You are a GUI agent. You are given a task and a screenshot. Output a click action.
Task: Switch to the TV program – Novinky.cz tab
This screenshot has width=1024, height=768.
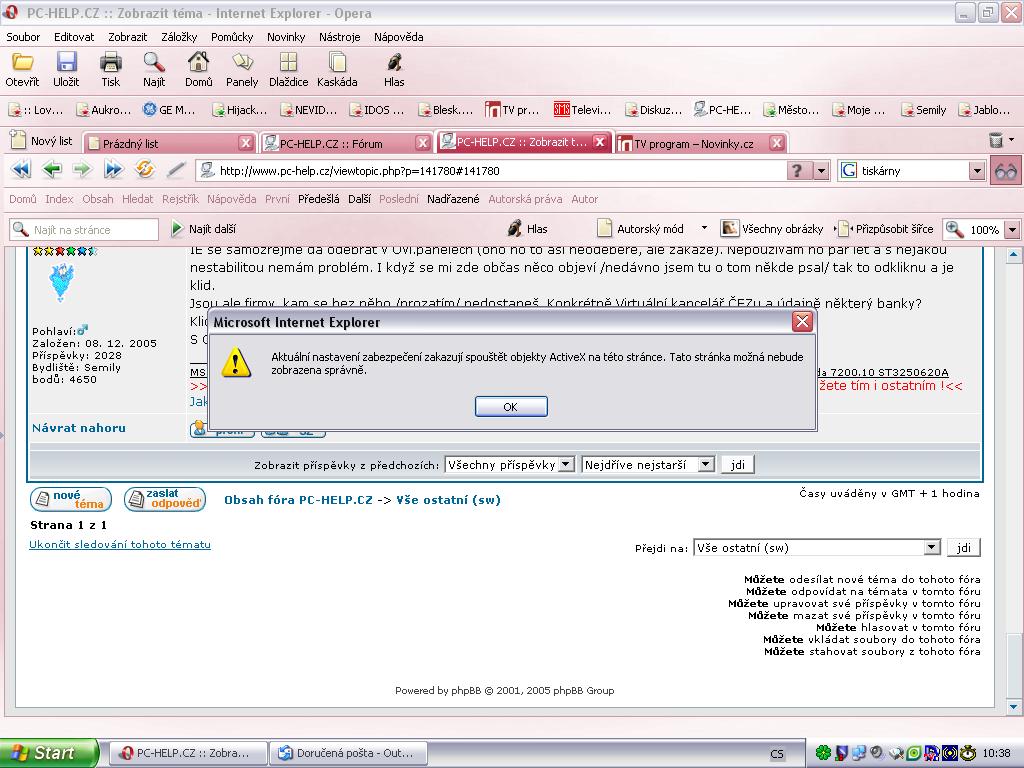point(692,143)
